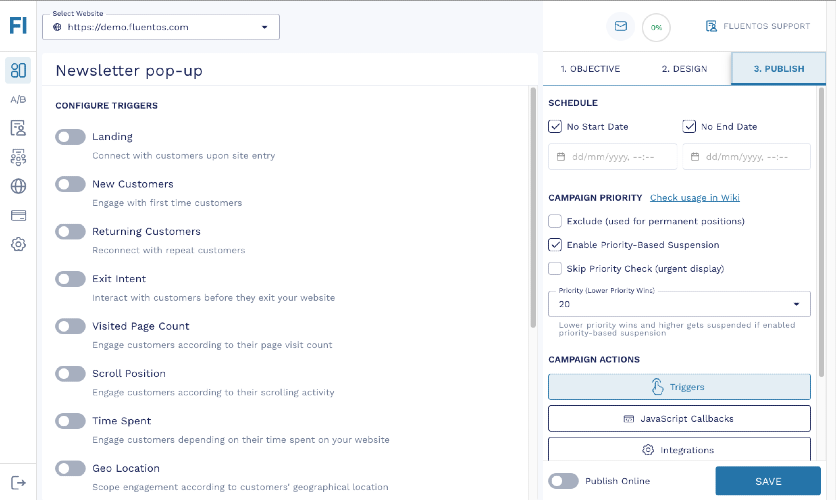The height and width of the screenshot is (500, 836).
Task: Click the Newsletter pop-up title
Action: pyautogui.click(x=129, y=71)
